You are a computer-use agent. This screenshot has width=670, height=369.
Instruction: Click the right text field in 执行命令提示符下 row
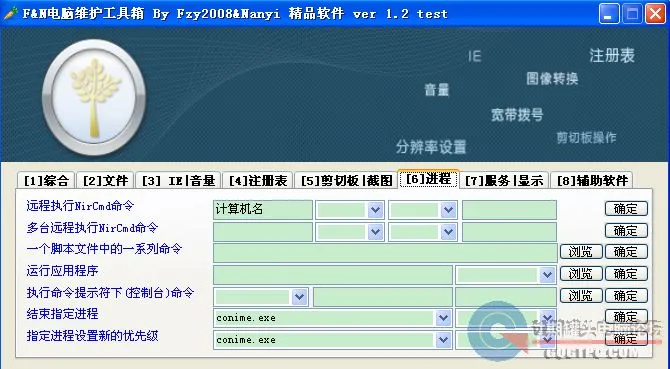tap(506, 297)
